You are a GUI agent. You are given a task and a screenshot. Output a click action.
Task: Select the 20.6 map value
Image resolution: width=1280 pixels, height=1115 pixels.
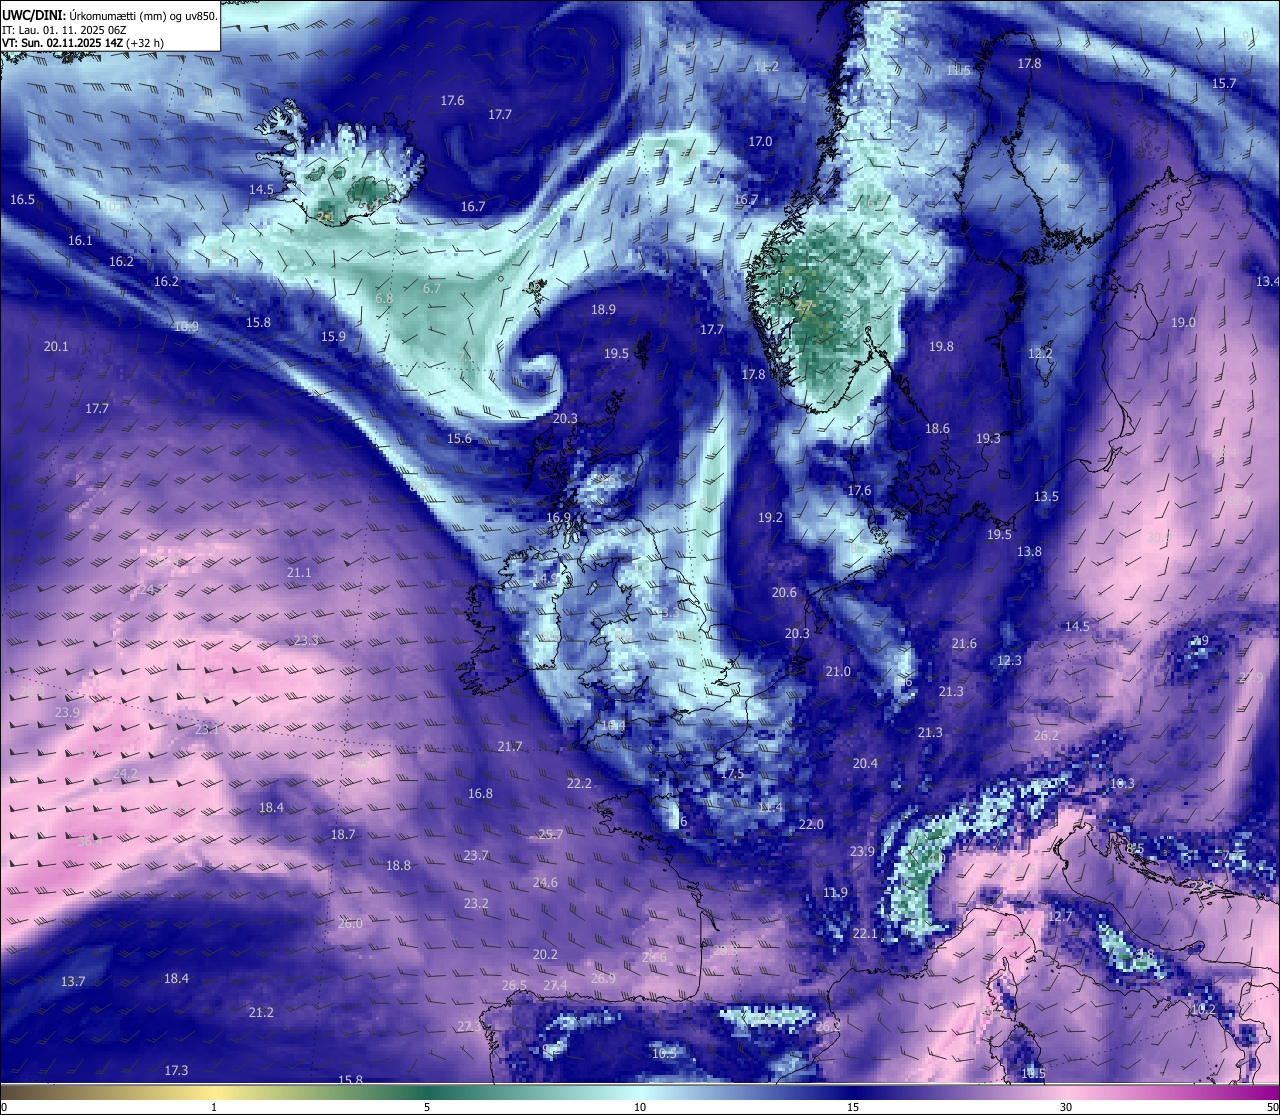[784, 593]
